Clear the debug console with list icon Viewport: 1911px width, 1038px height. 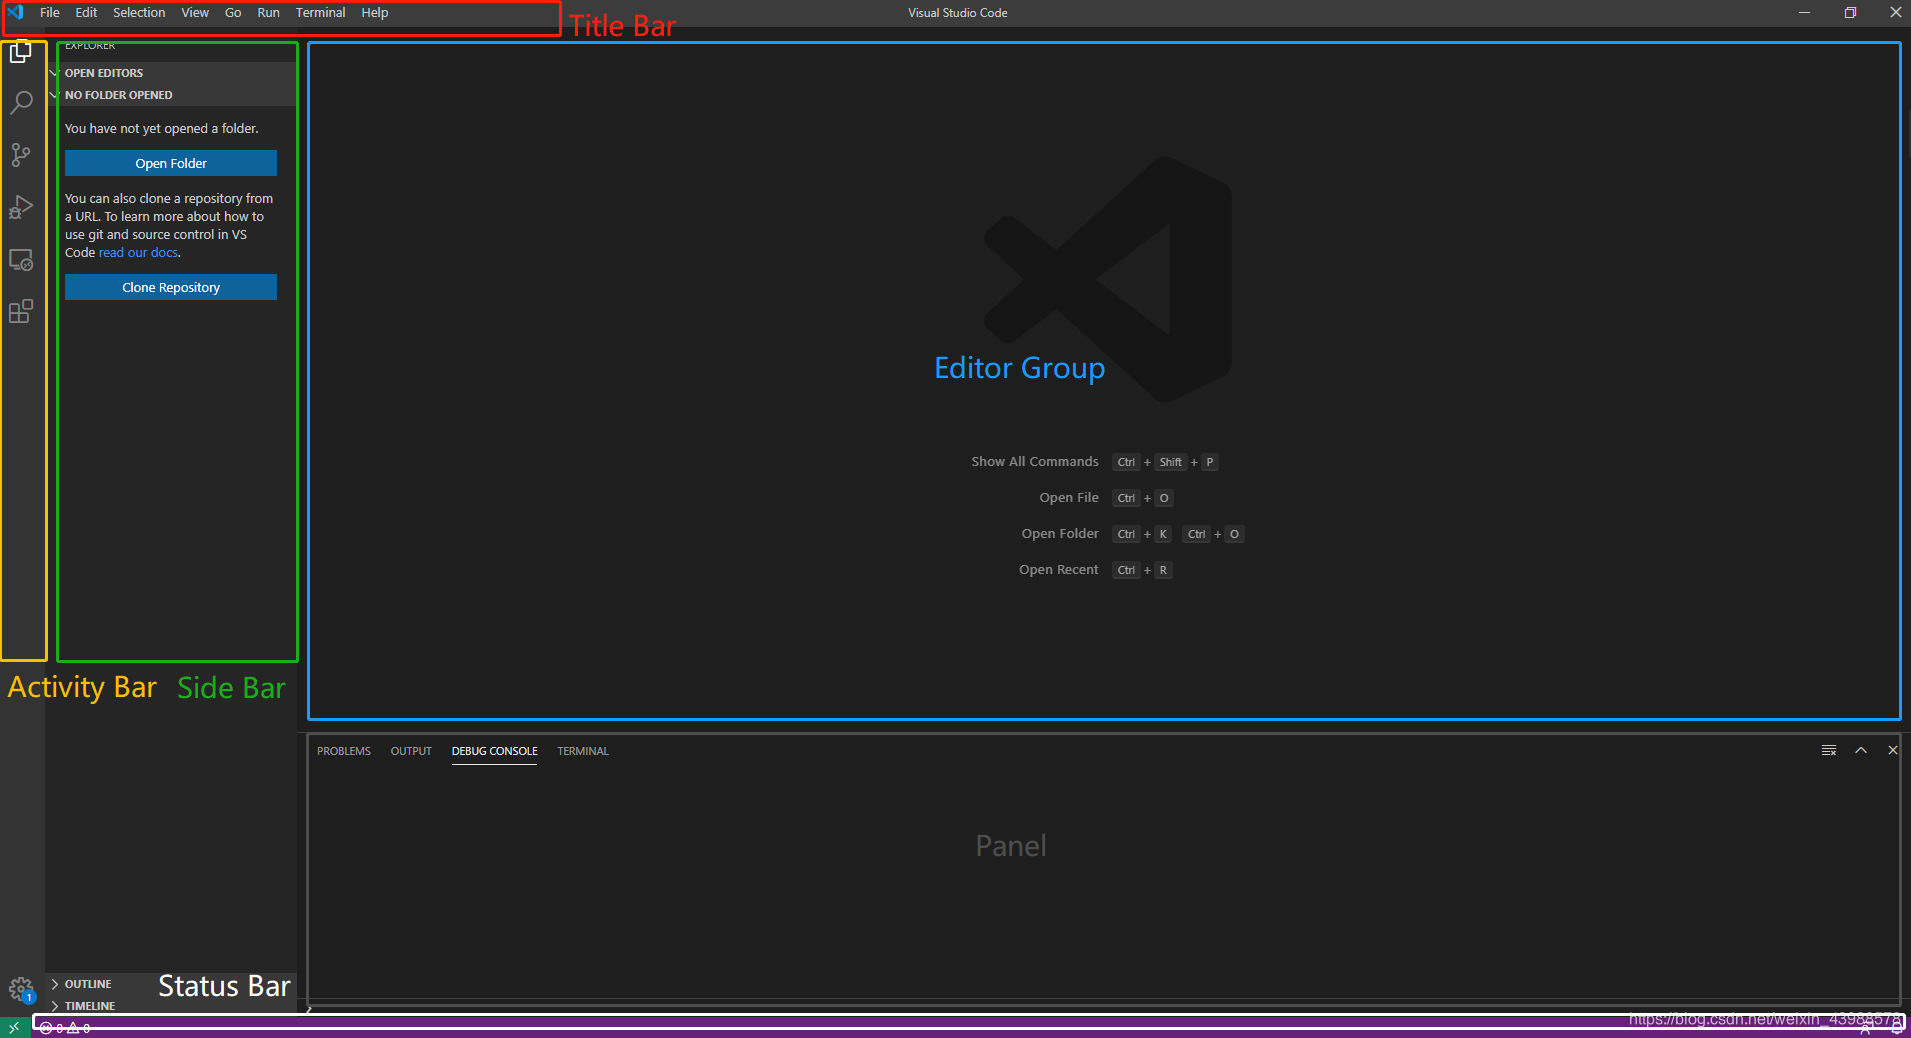coord(1829,750)
